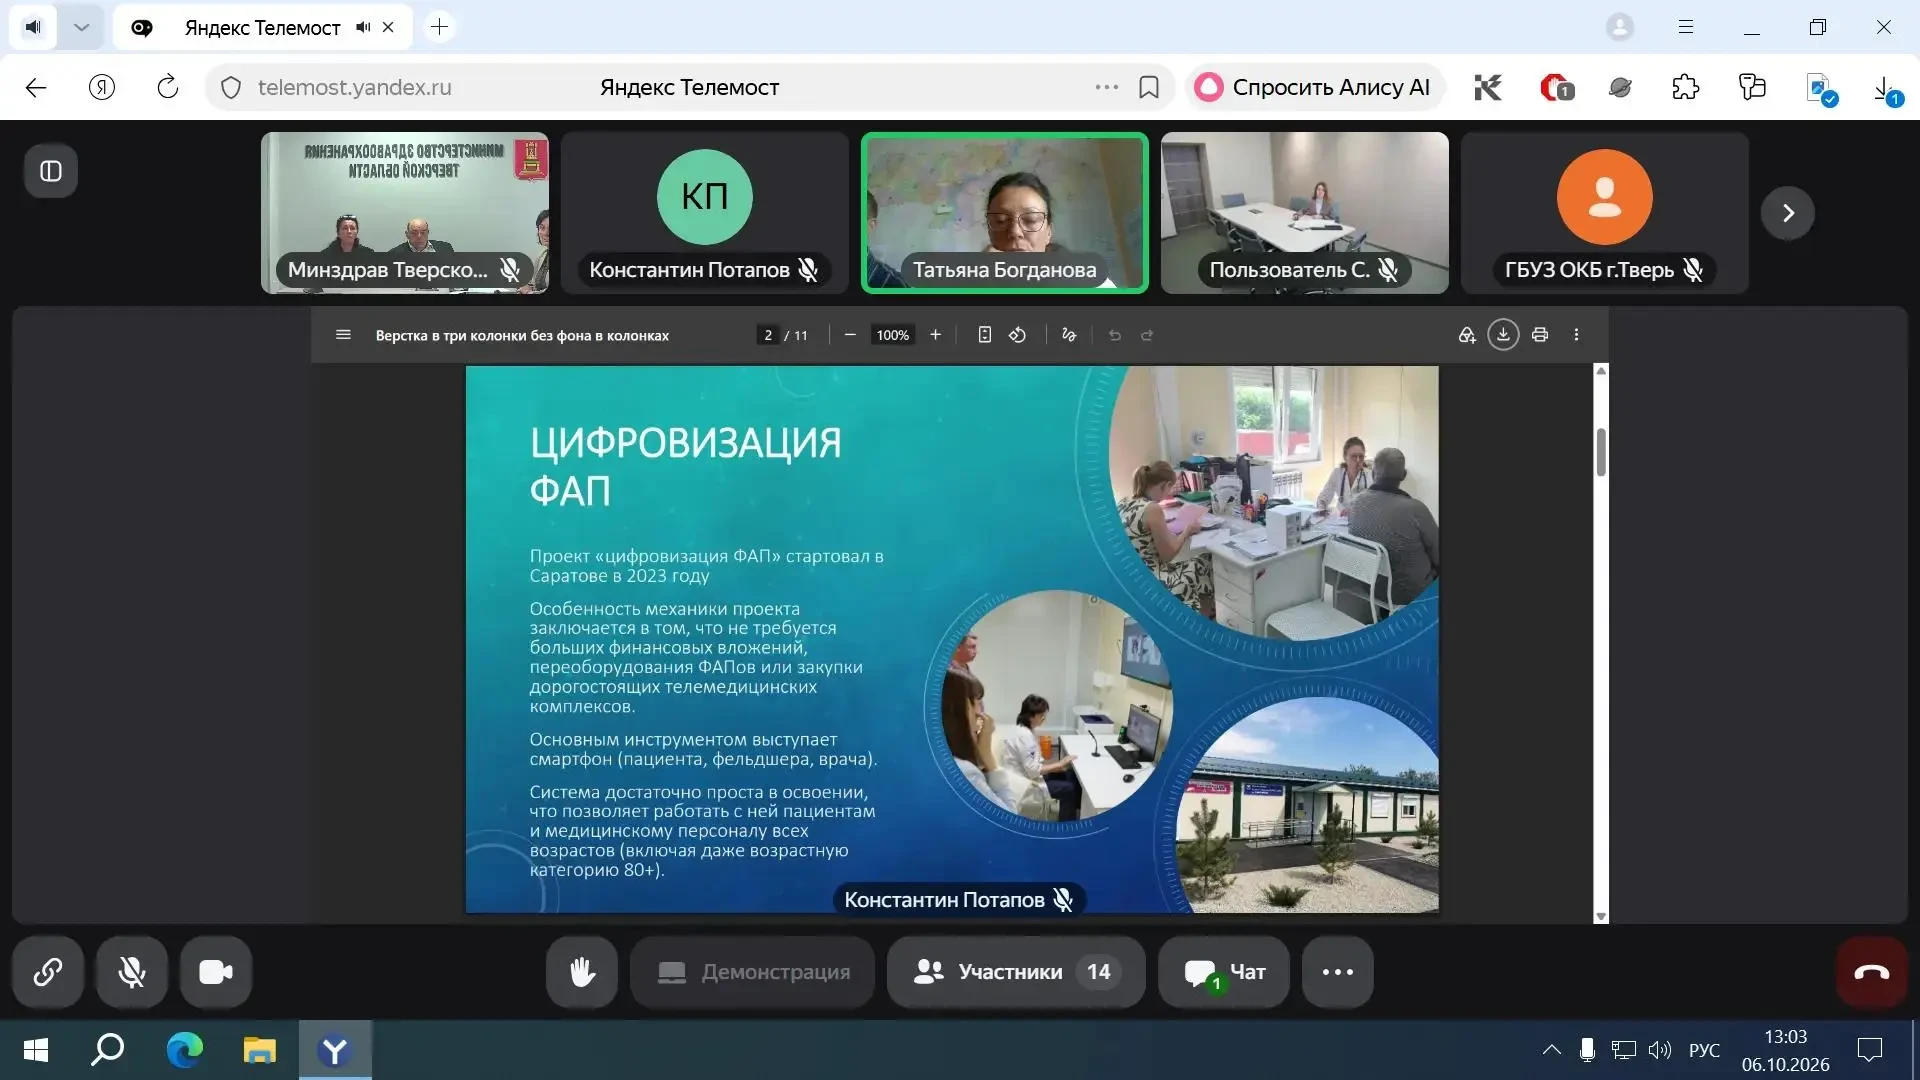
Task: Toggle the layout sidebar view icon
Action: (x=51, y=171)
